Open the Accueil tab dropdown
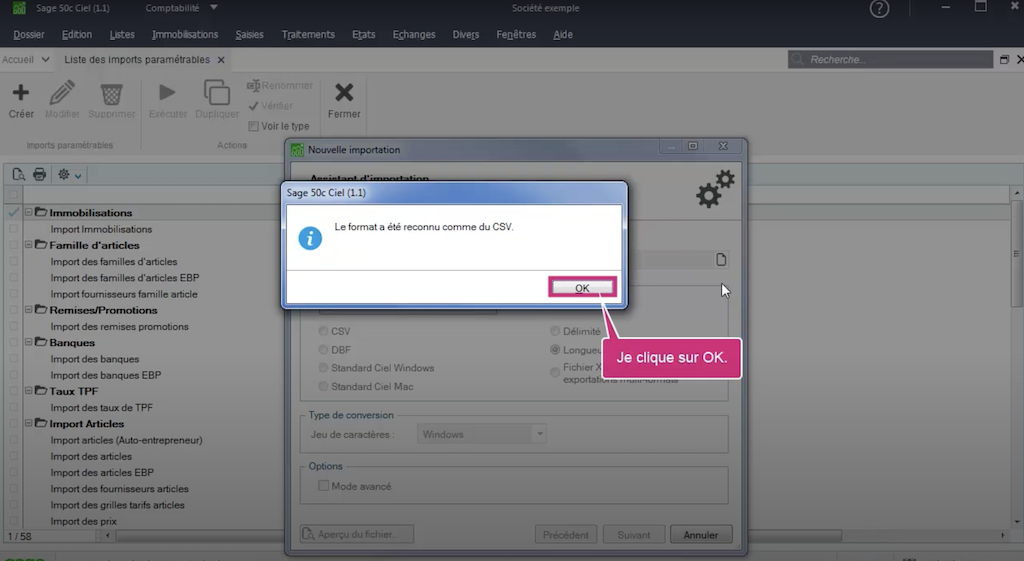 click(45, 59)
